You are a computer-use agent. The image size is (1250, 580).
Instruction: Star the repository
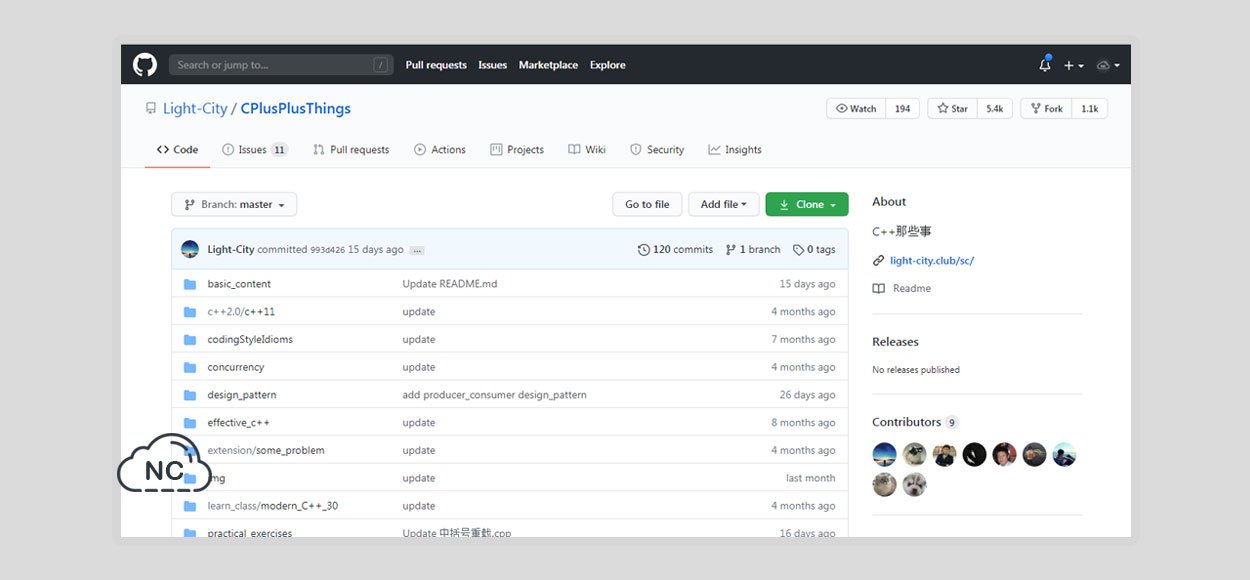[952, 109]
